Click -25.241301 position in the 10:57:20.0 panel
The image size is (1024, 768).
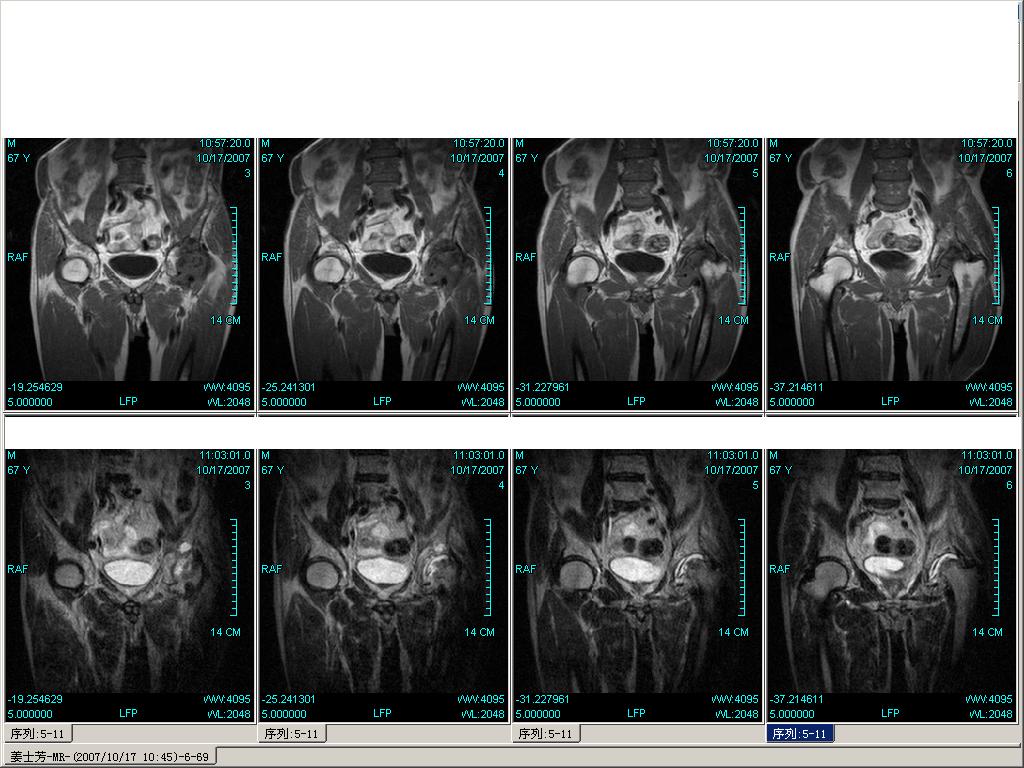(289, 387)
